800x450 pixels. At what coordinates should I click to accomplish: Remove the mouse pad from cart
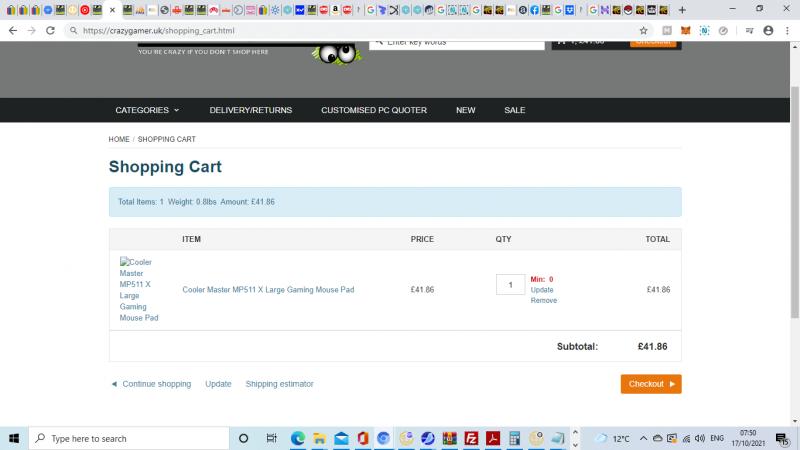point(544,301)
